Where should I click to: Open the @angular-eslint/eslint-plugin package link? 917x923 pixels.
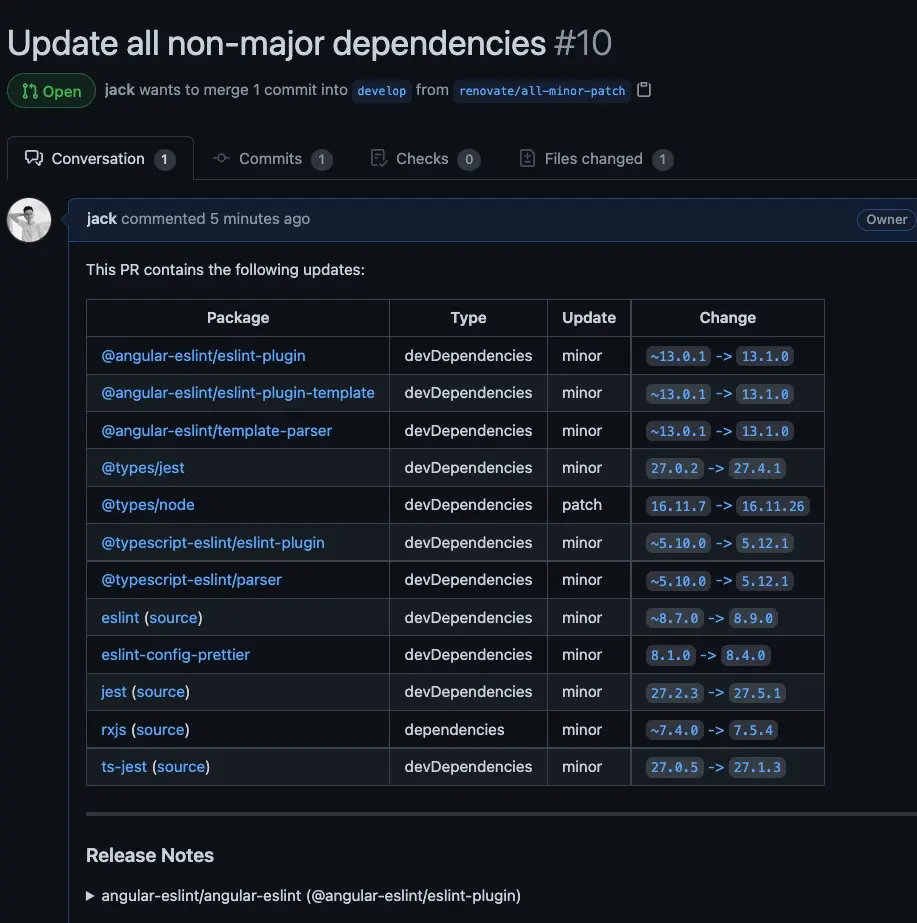point(203,356)
